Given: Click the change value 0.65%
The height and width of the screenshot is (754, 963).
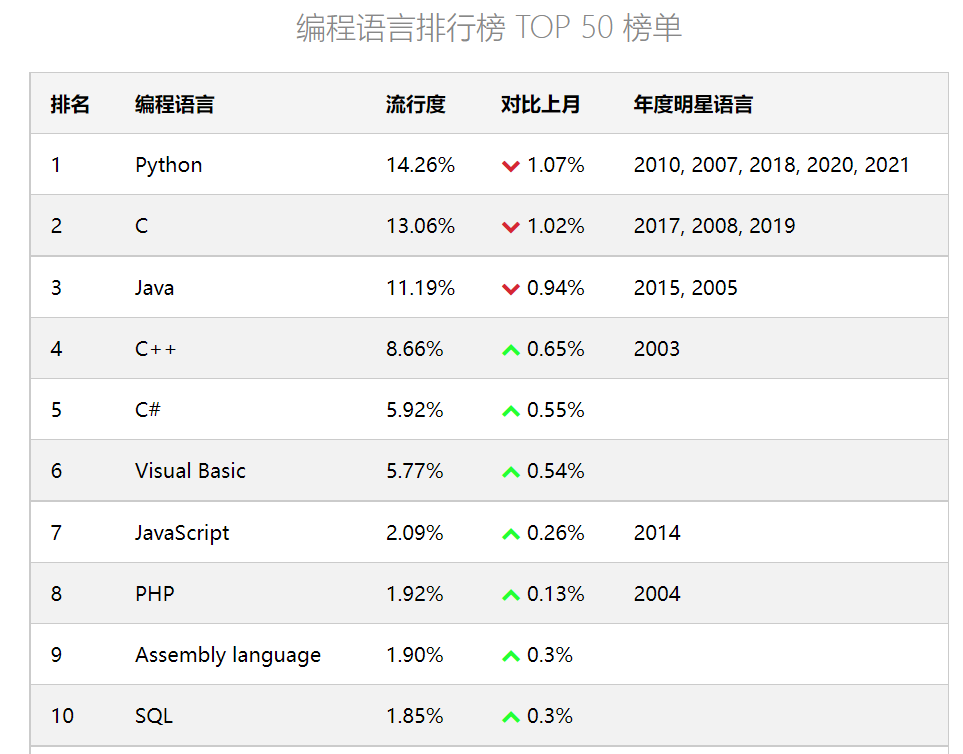Looking at the screenshot, I should click(556, 349).
